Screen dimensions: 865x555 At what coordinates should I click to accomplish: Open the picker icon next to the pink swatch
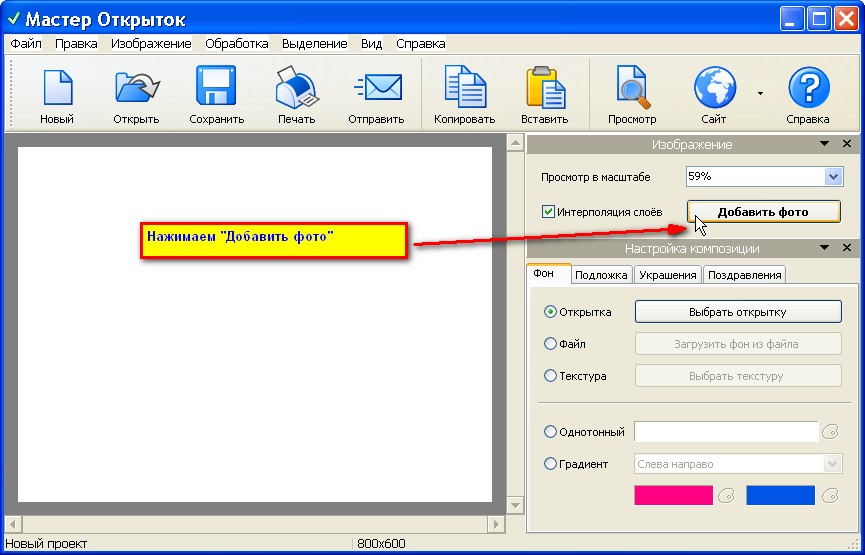tap(727, 495)
